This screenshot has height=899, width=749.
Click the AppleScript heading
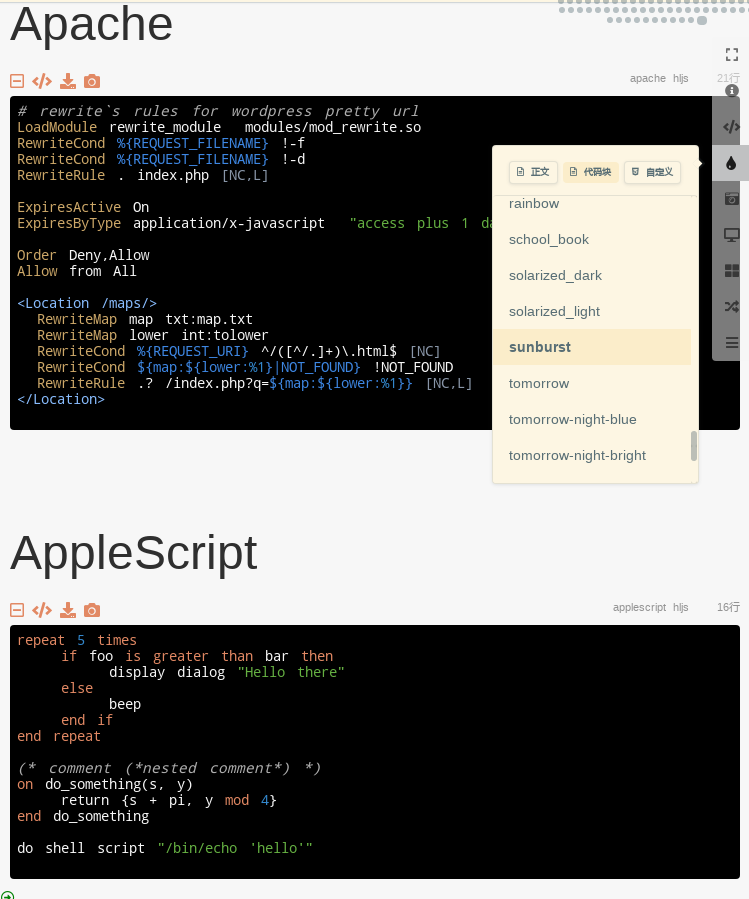[134, 553]
